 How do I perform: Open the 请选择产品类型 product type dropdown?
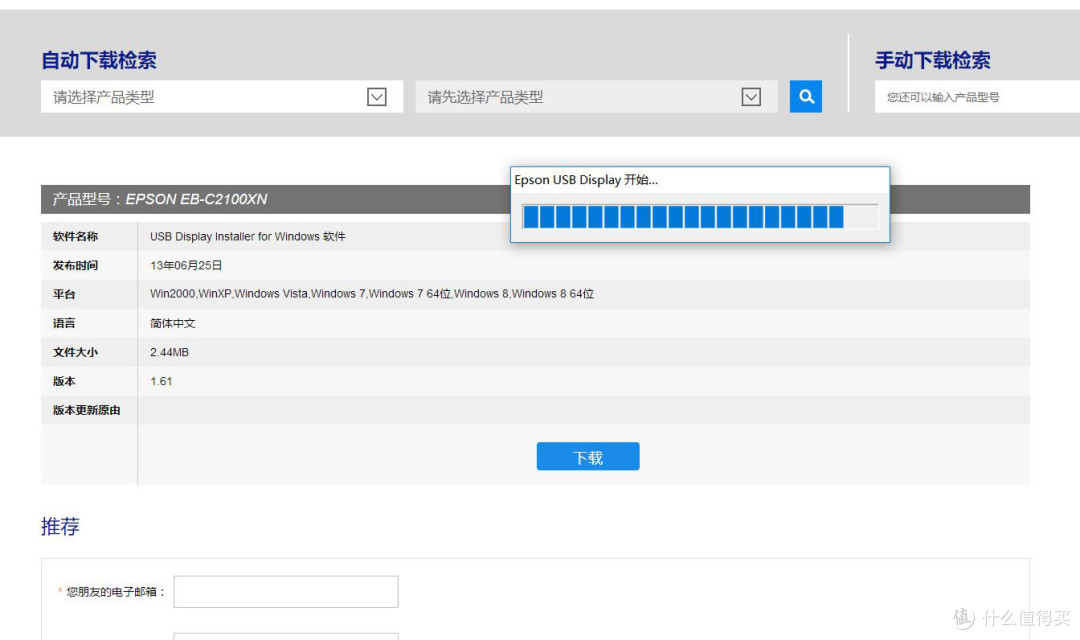[222, 96]
